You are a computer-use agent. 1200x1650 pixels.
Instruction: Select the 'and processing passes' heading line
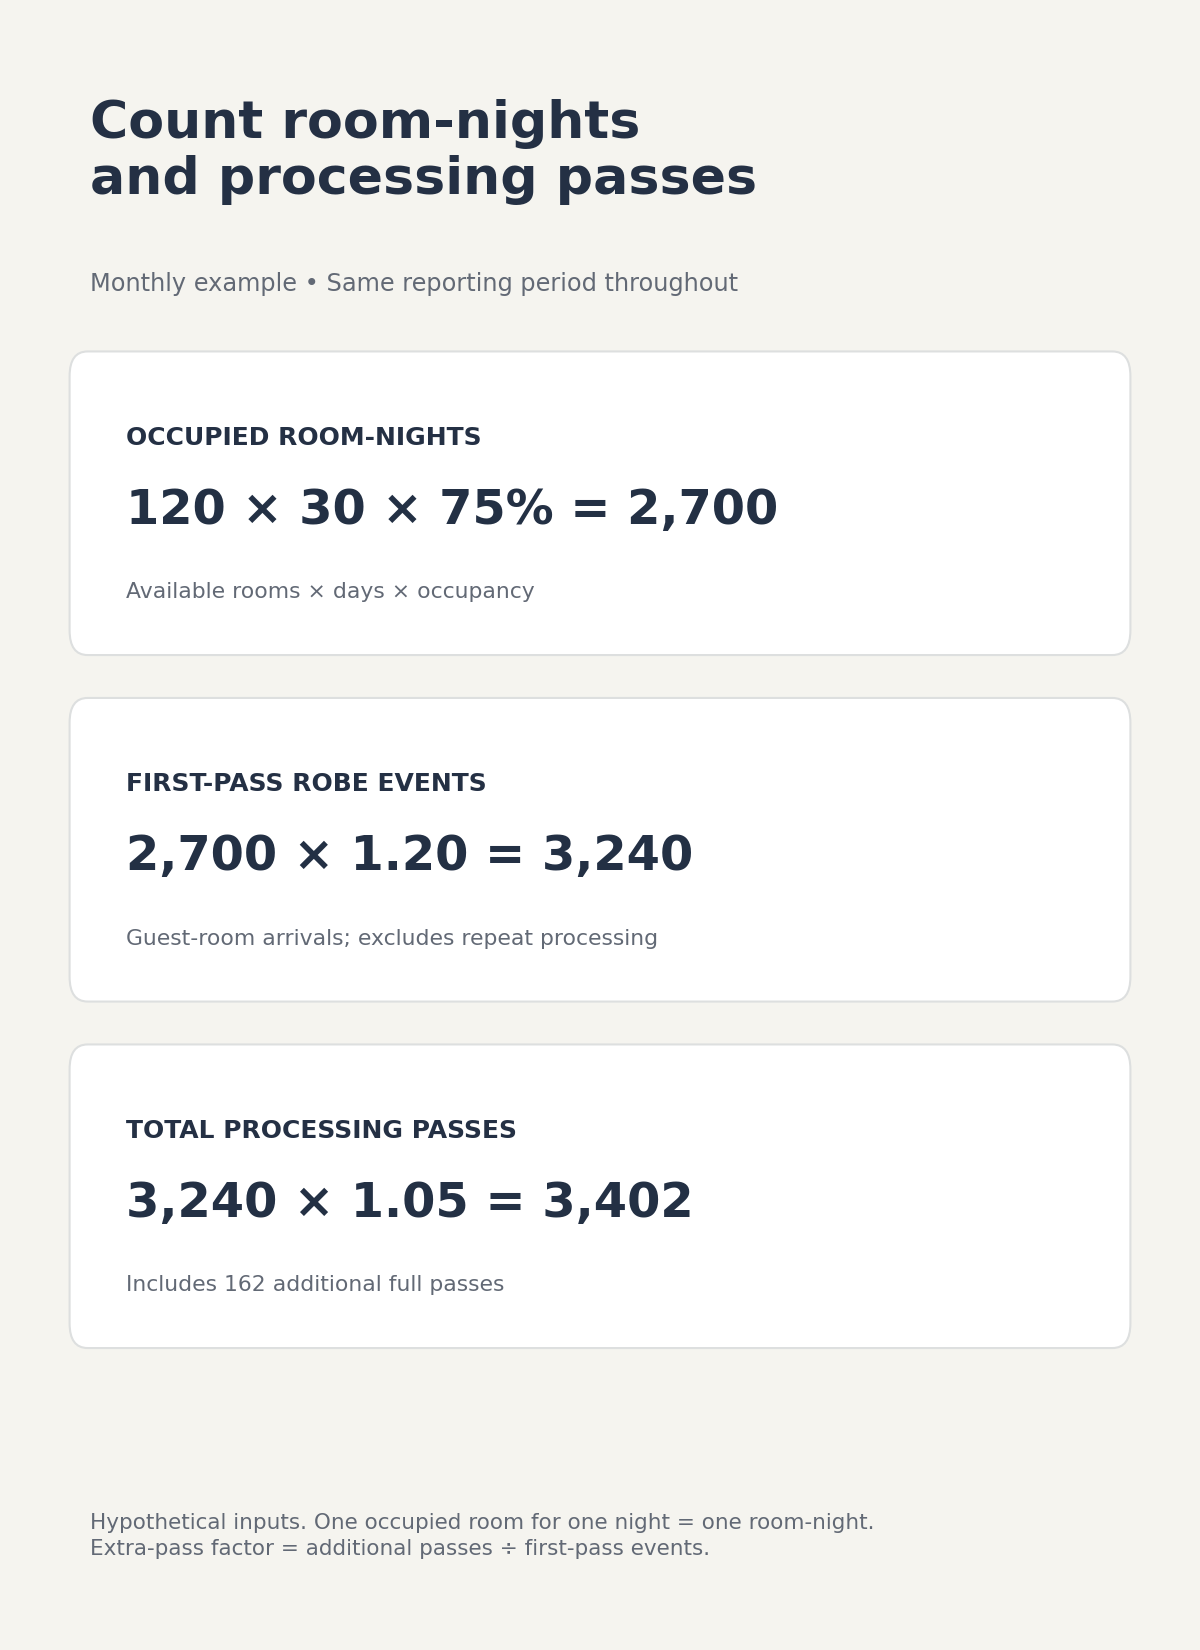(423, 179)
